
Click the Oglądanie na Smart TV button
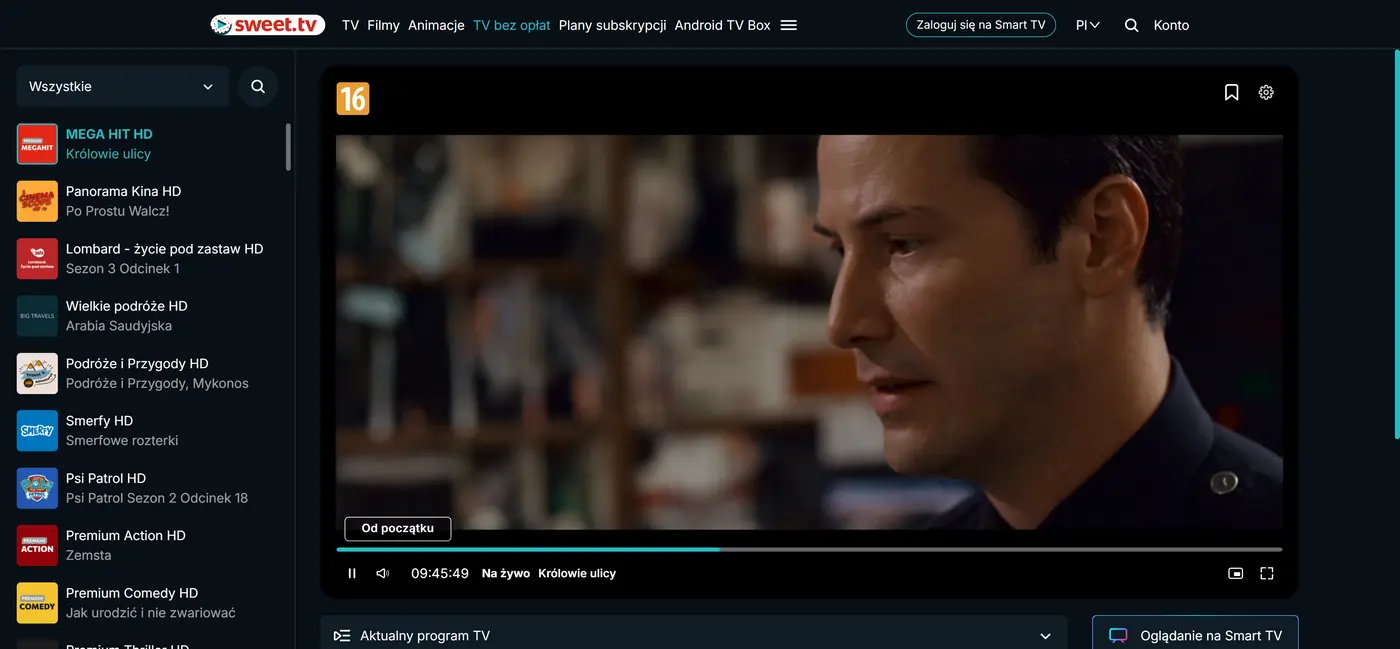click(1195, 635)
